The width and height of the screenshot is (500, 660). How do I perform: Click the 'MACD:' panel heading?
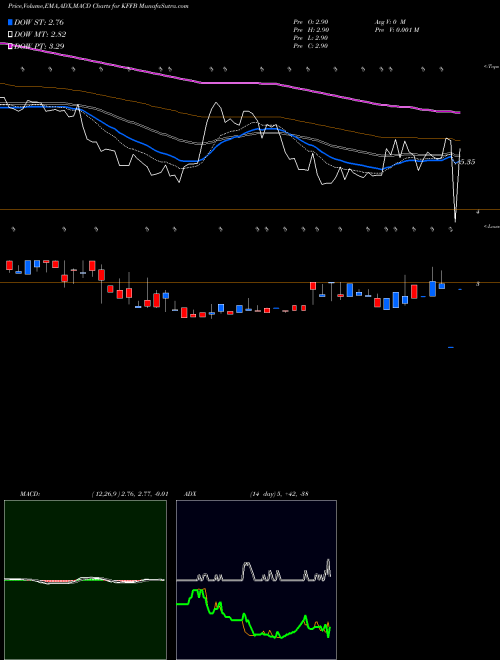(x=30, y=494)
